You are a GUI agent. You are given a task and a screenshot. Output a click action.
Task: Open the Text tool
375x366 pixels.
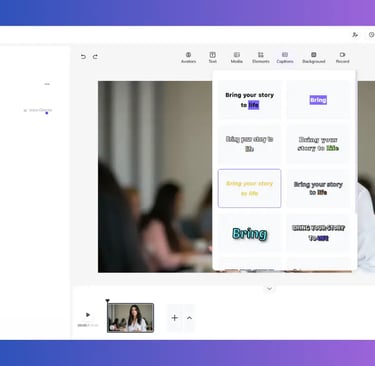pyautogui.click(x=213, y=57)
